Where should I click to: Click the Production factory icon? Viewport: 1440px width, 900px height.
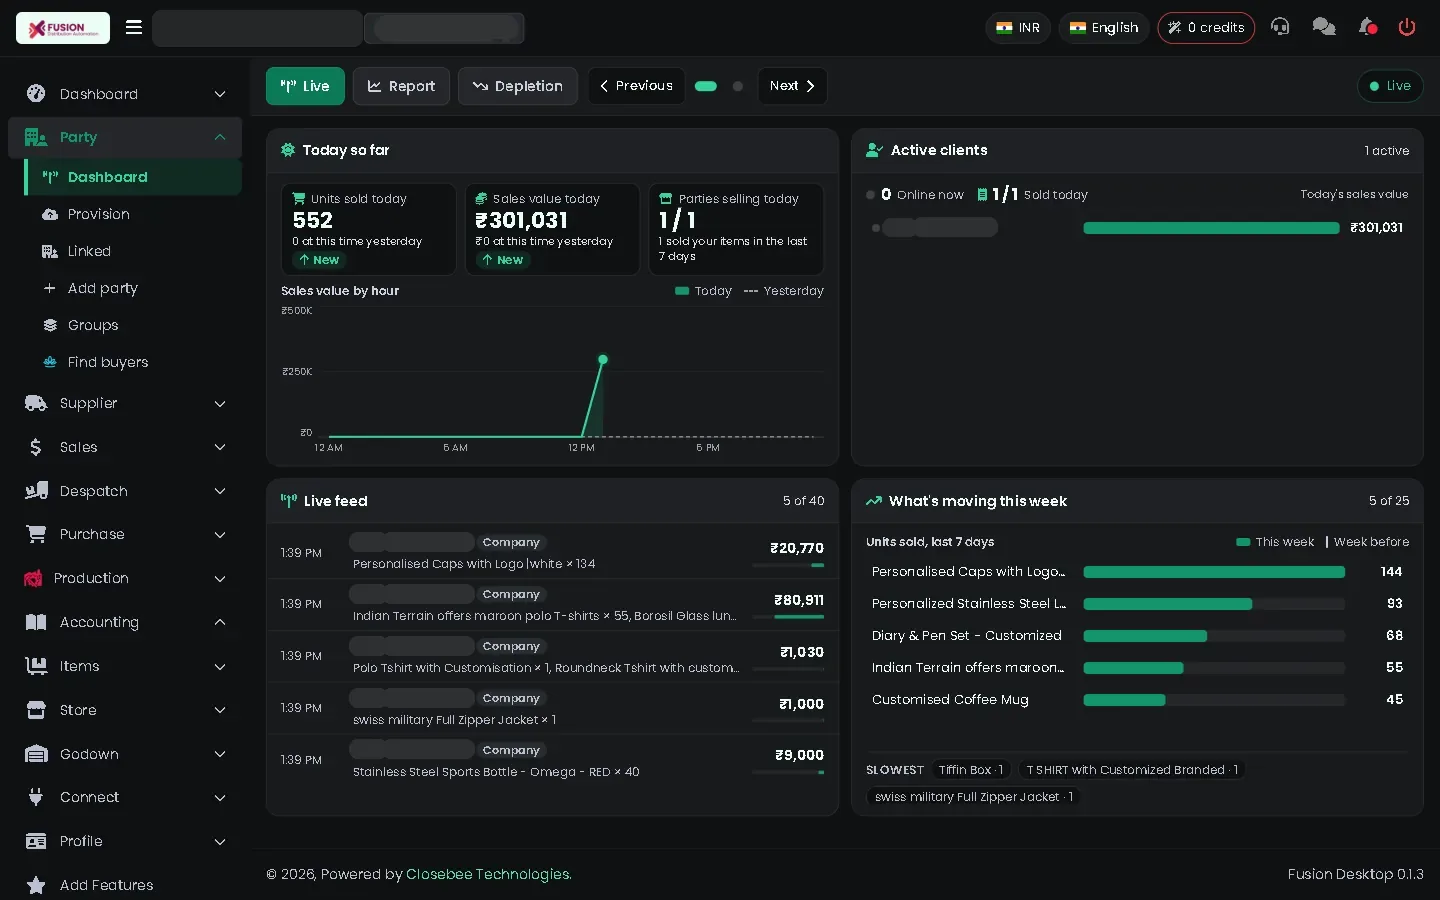click(33, 578)
